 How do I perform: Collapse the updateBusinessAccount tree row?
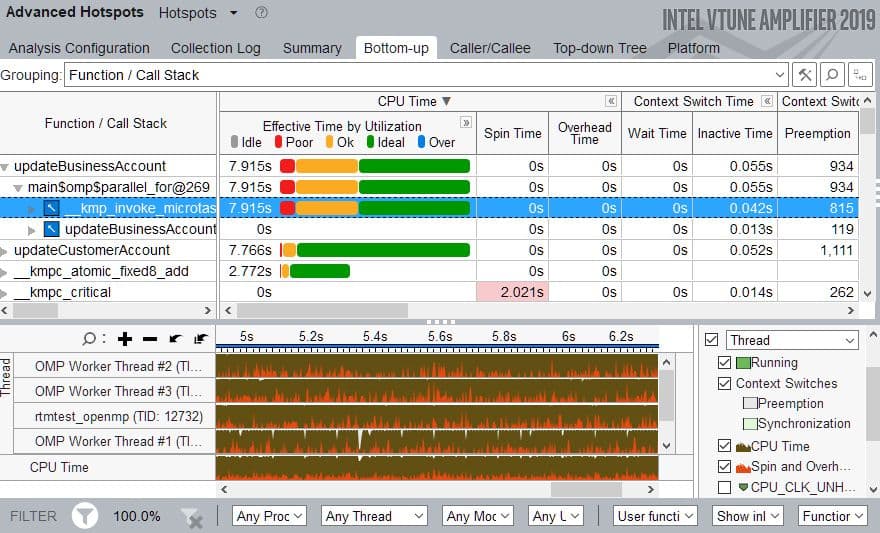click(6, 167)
